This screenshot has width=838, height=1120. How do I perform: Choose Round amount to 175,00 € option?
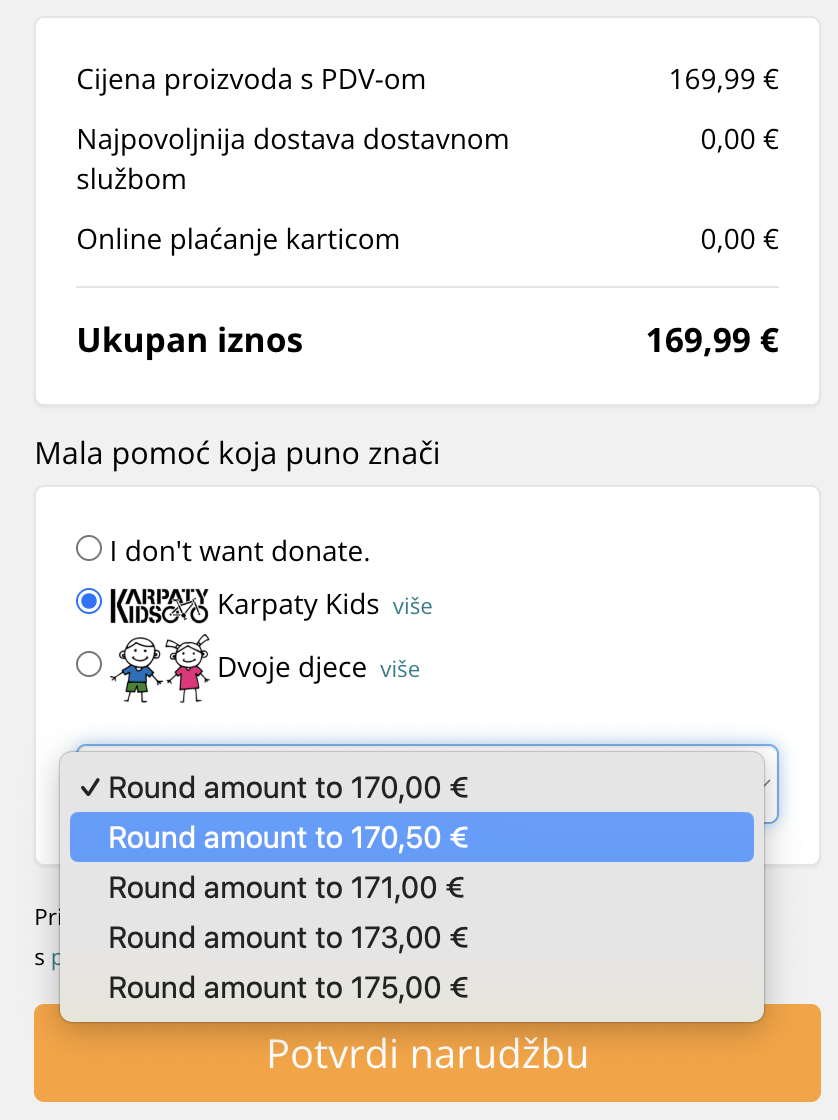point(288,987)
